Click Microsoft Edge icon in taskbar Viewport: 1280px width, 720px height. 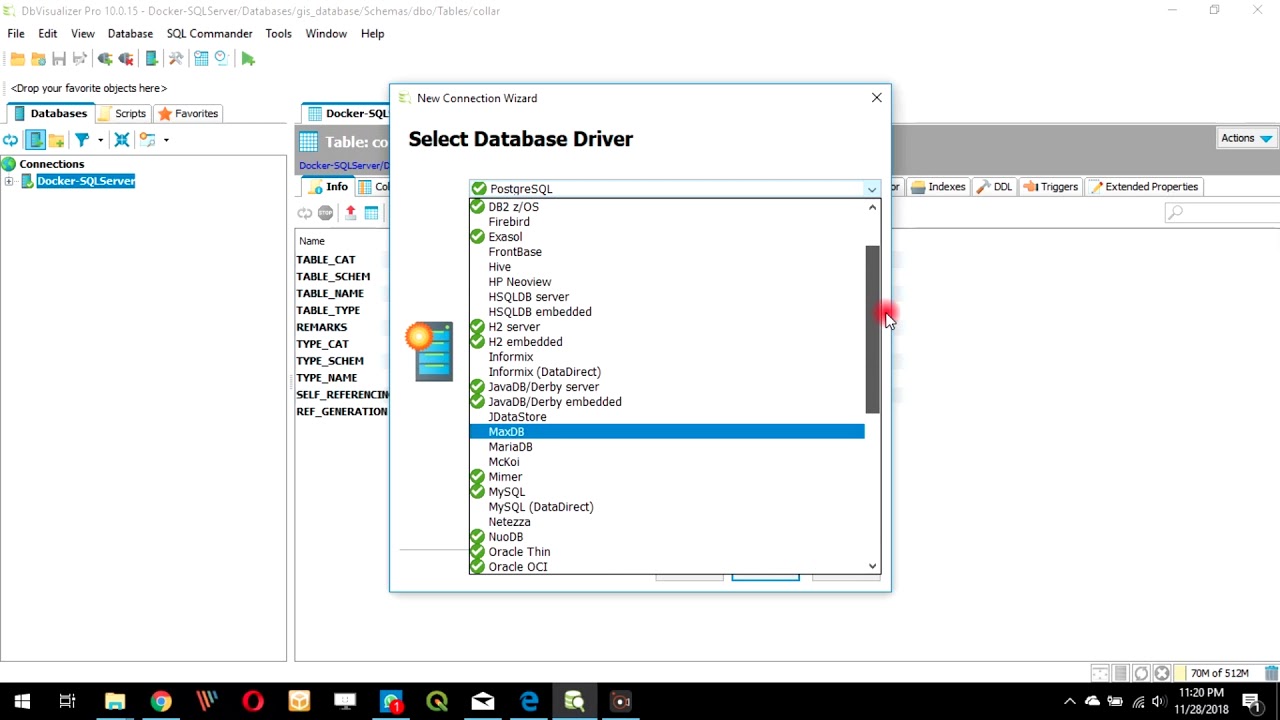[529, 701]
